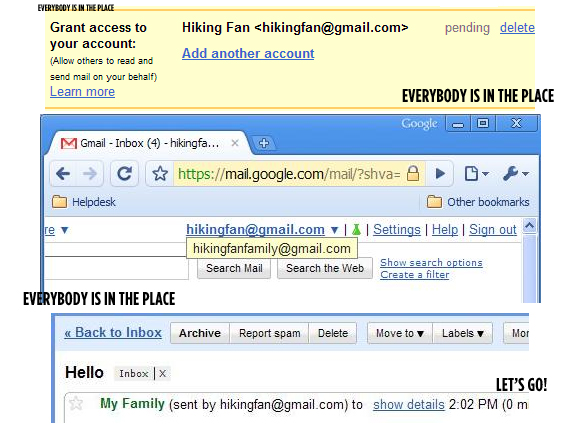Screen dimensions: 580x428
Task: Click the browser back arrow icon
Action: coord(63,173)
